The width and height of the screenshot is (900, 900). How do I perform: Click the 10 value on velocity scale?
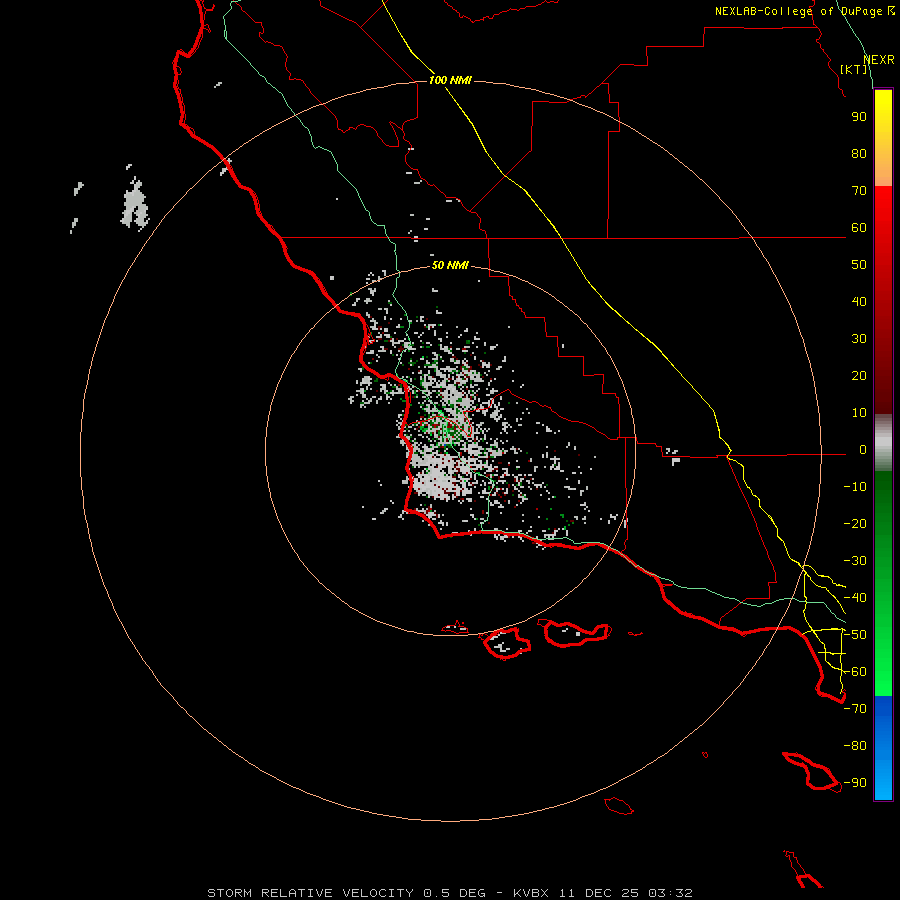[x=859, y=413]
